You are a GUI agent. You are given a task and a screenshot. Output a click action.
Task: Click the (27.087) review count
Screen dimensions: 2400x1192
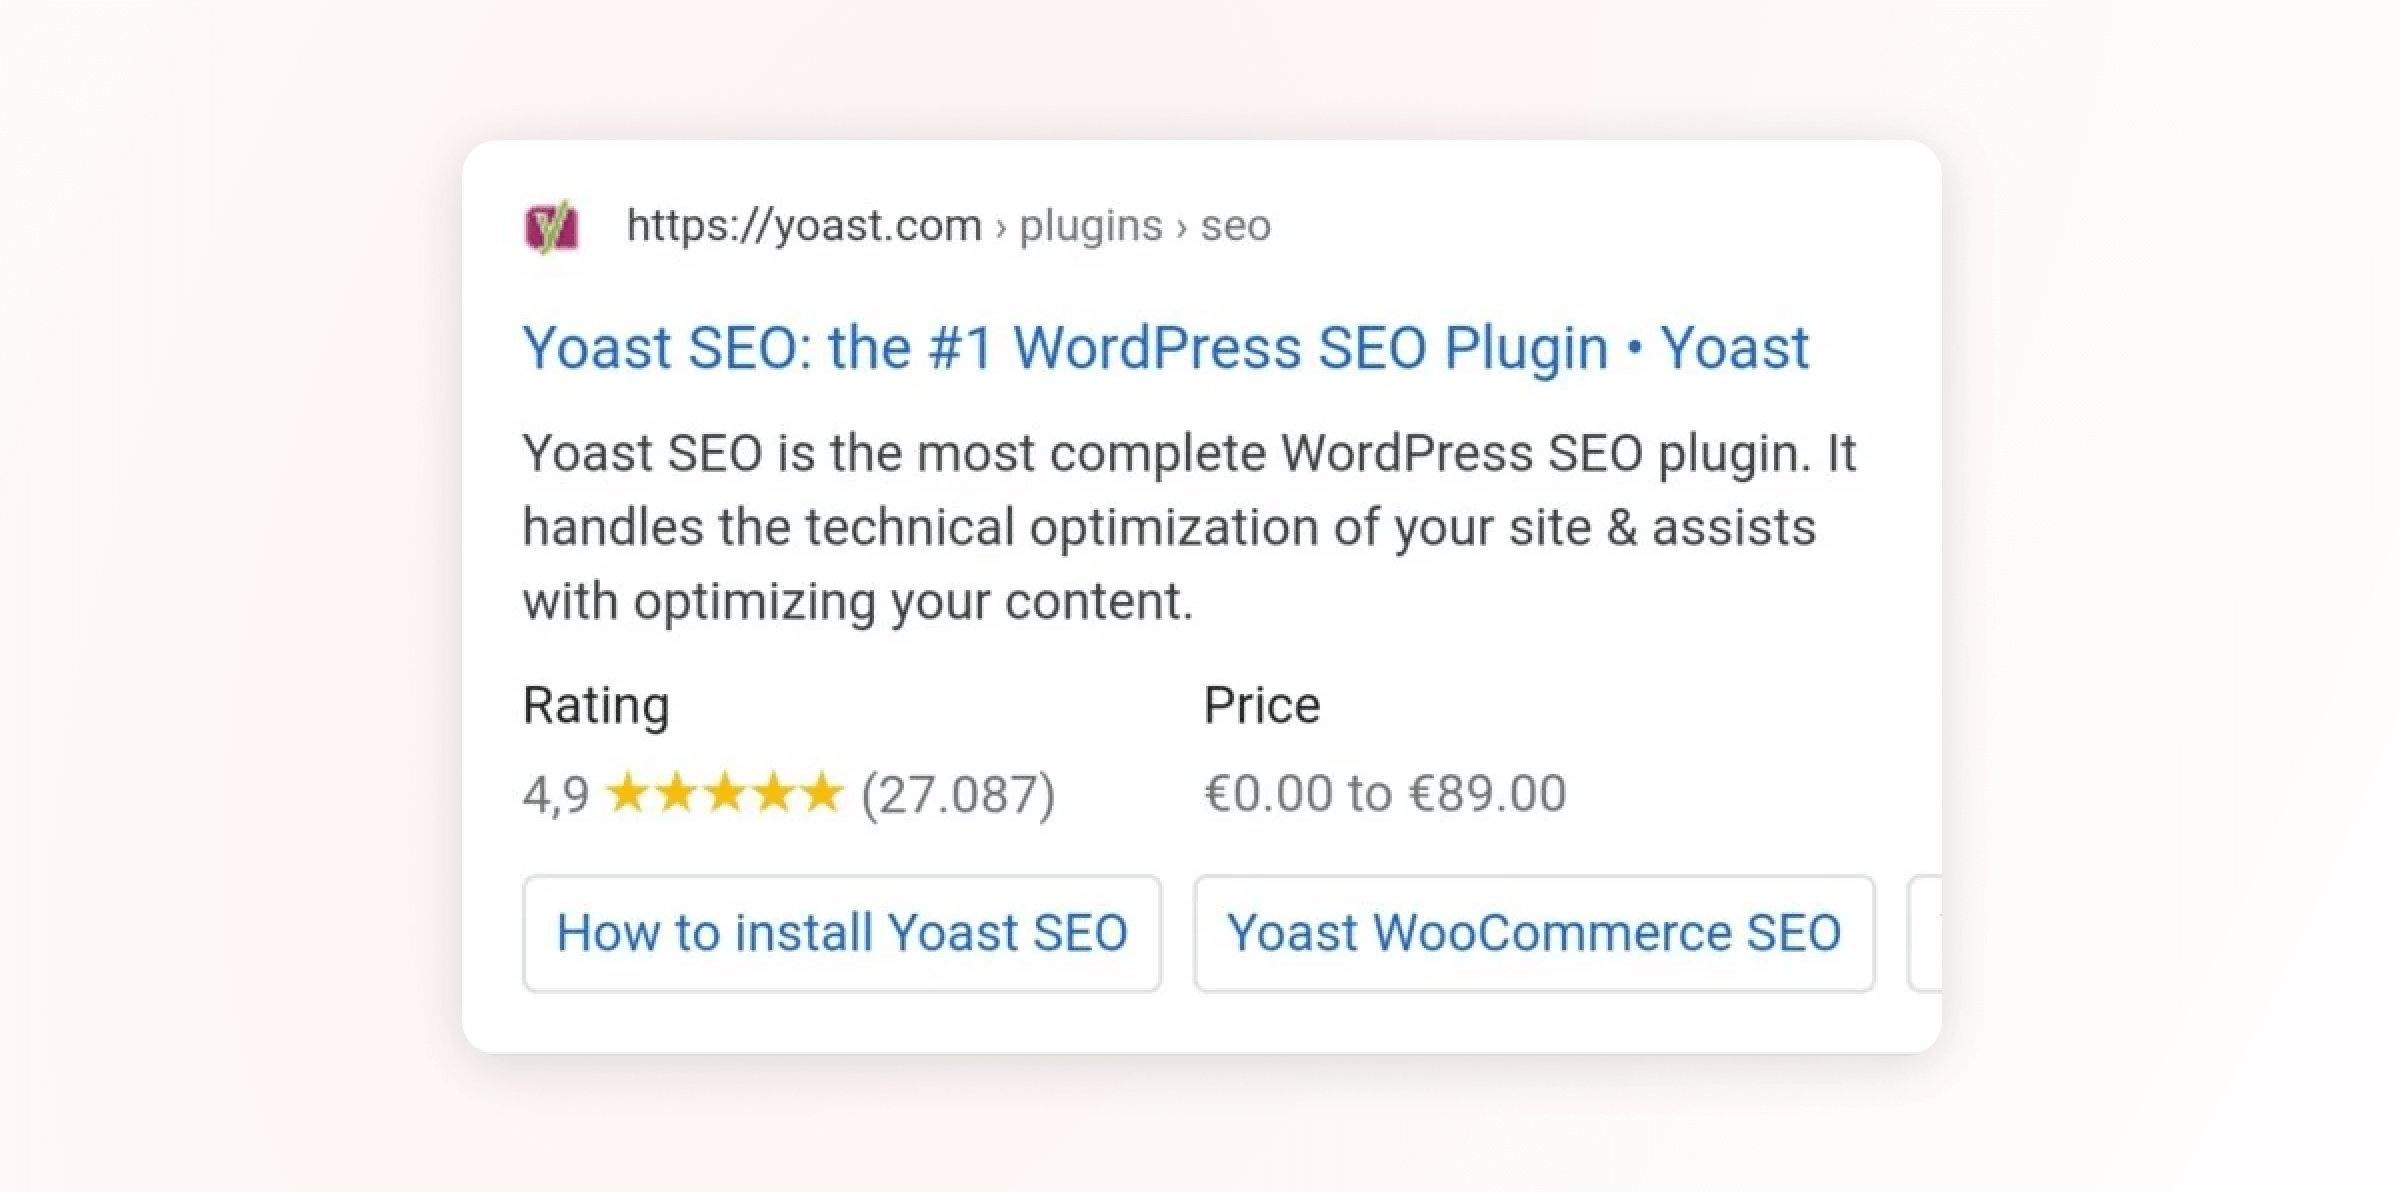click(x=958, y=796)
